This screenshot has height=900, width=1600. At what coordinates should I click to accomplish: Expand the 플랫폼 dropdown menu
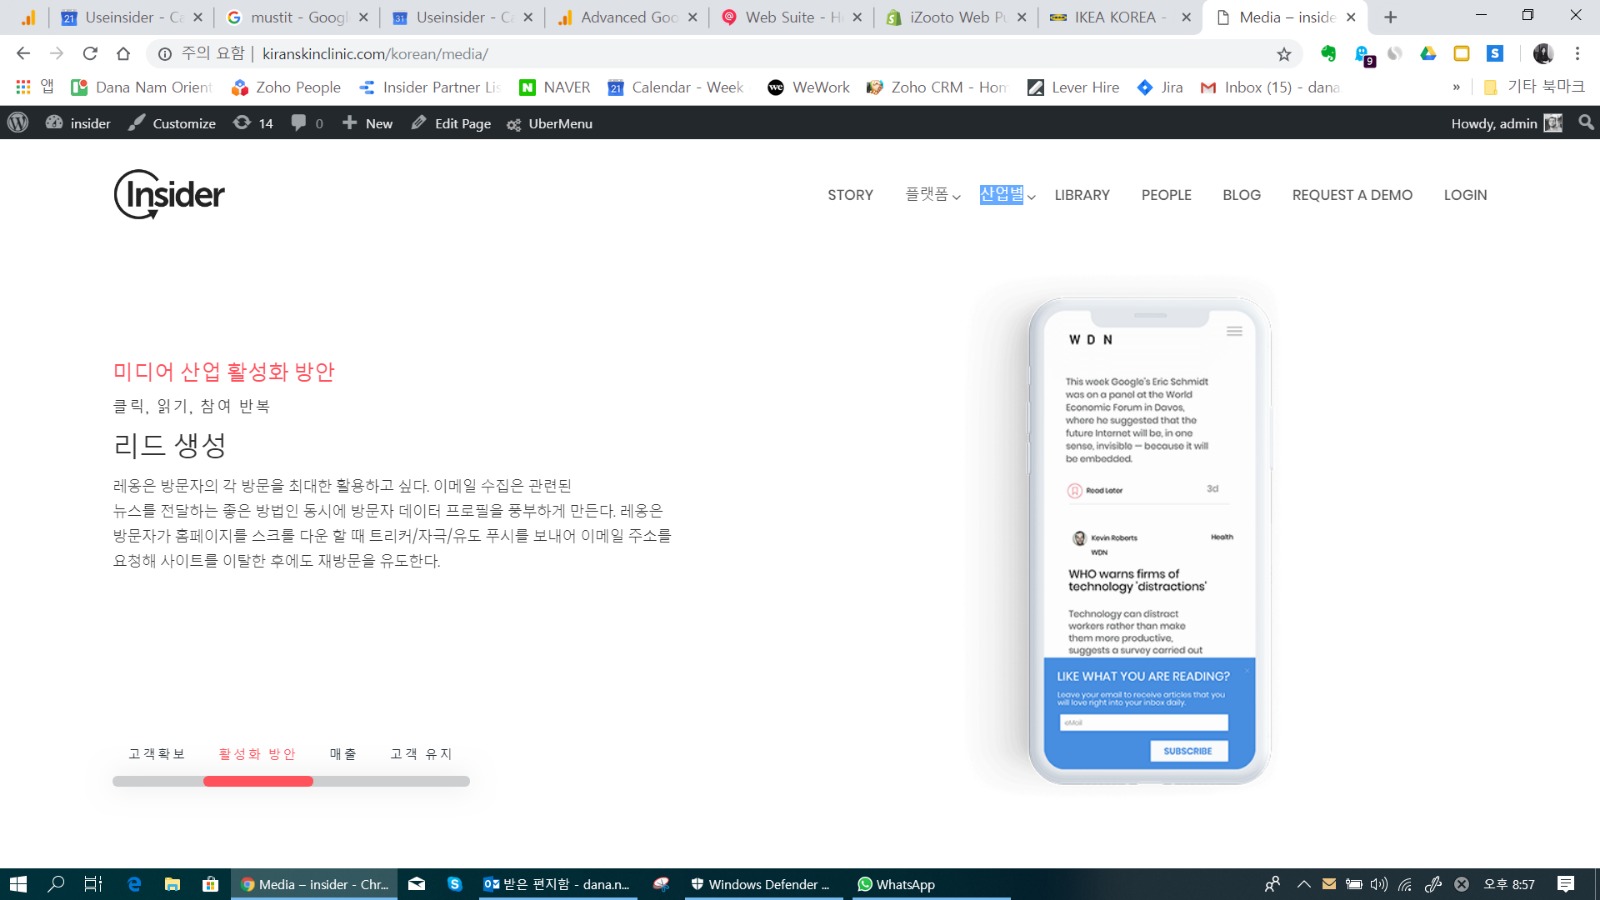point(932,195)
